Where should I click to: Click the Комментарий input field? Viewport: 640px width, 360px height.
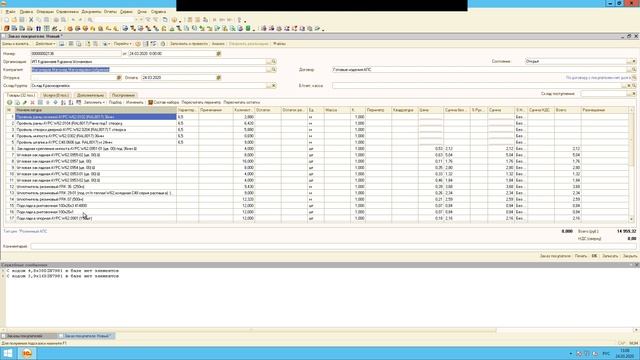point(333,247)
